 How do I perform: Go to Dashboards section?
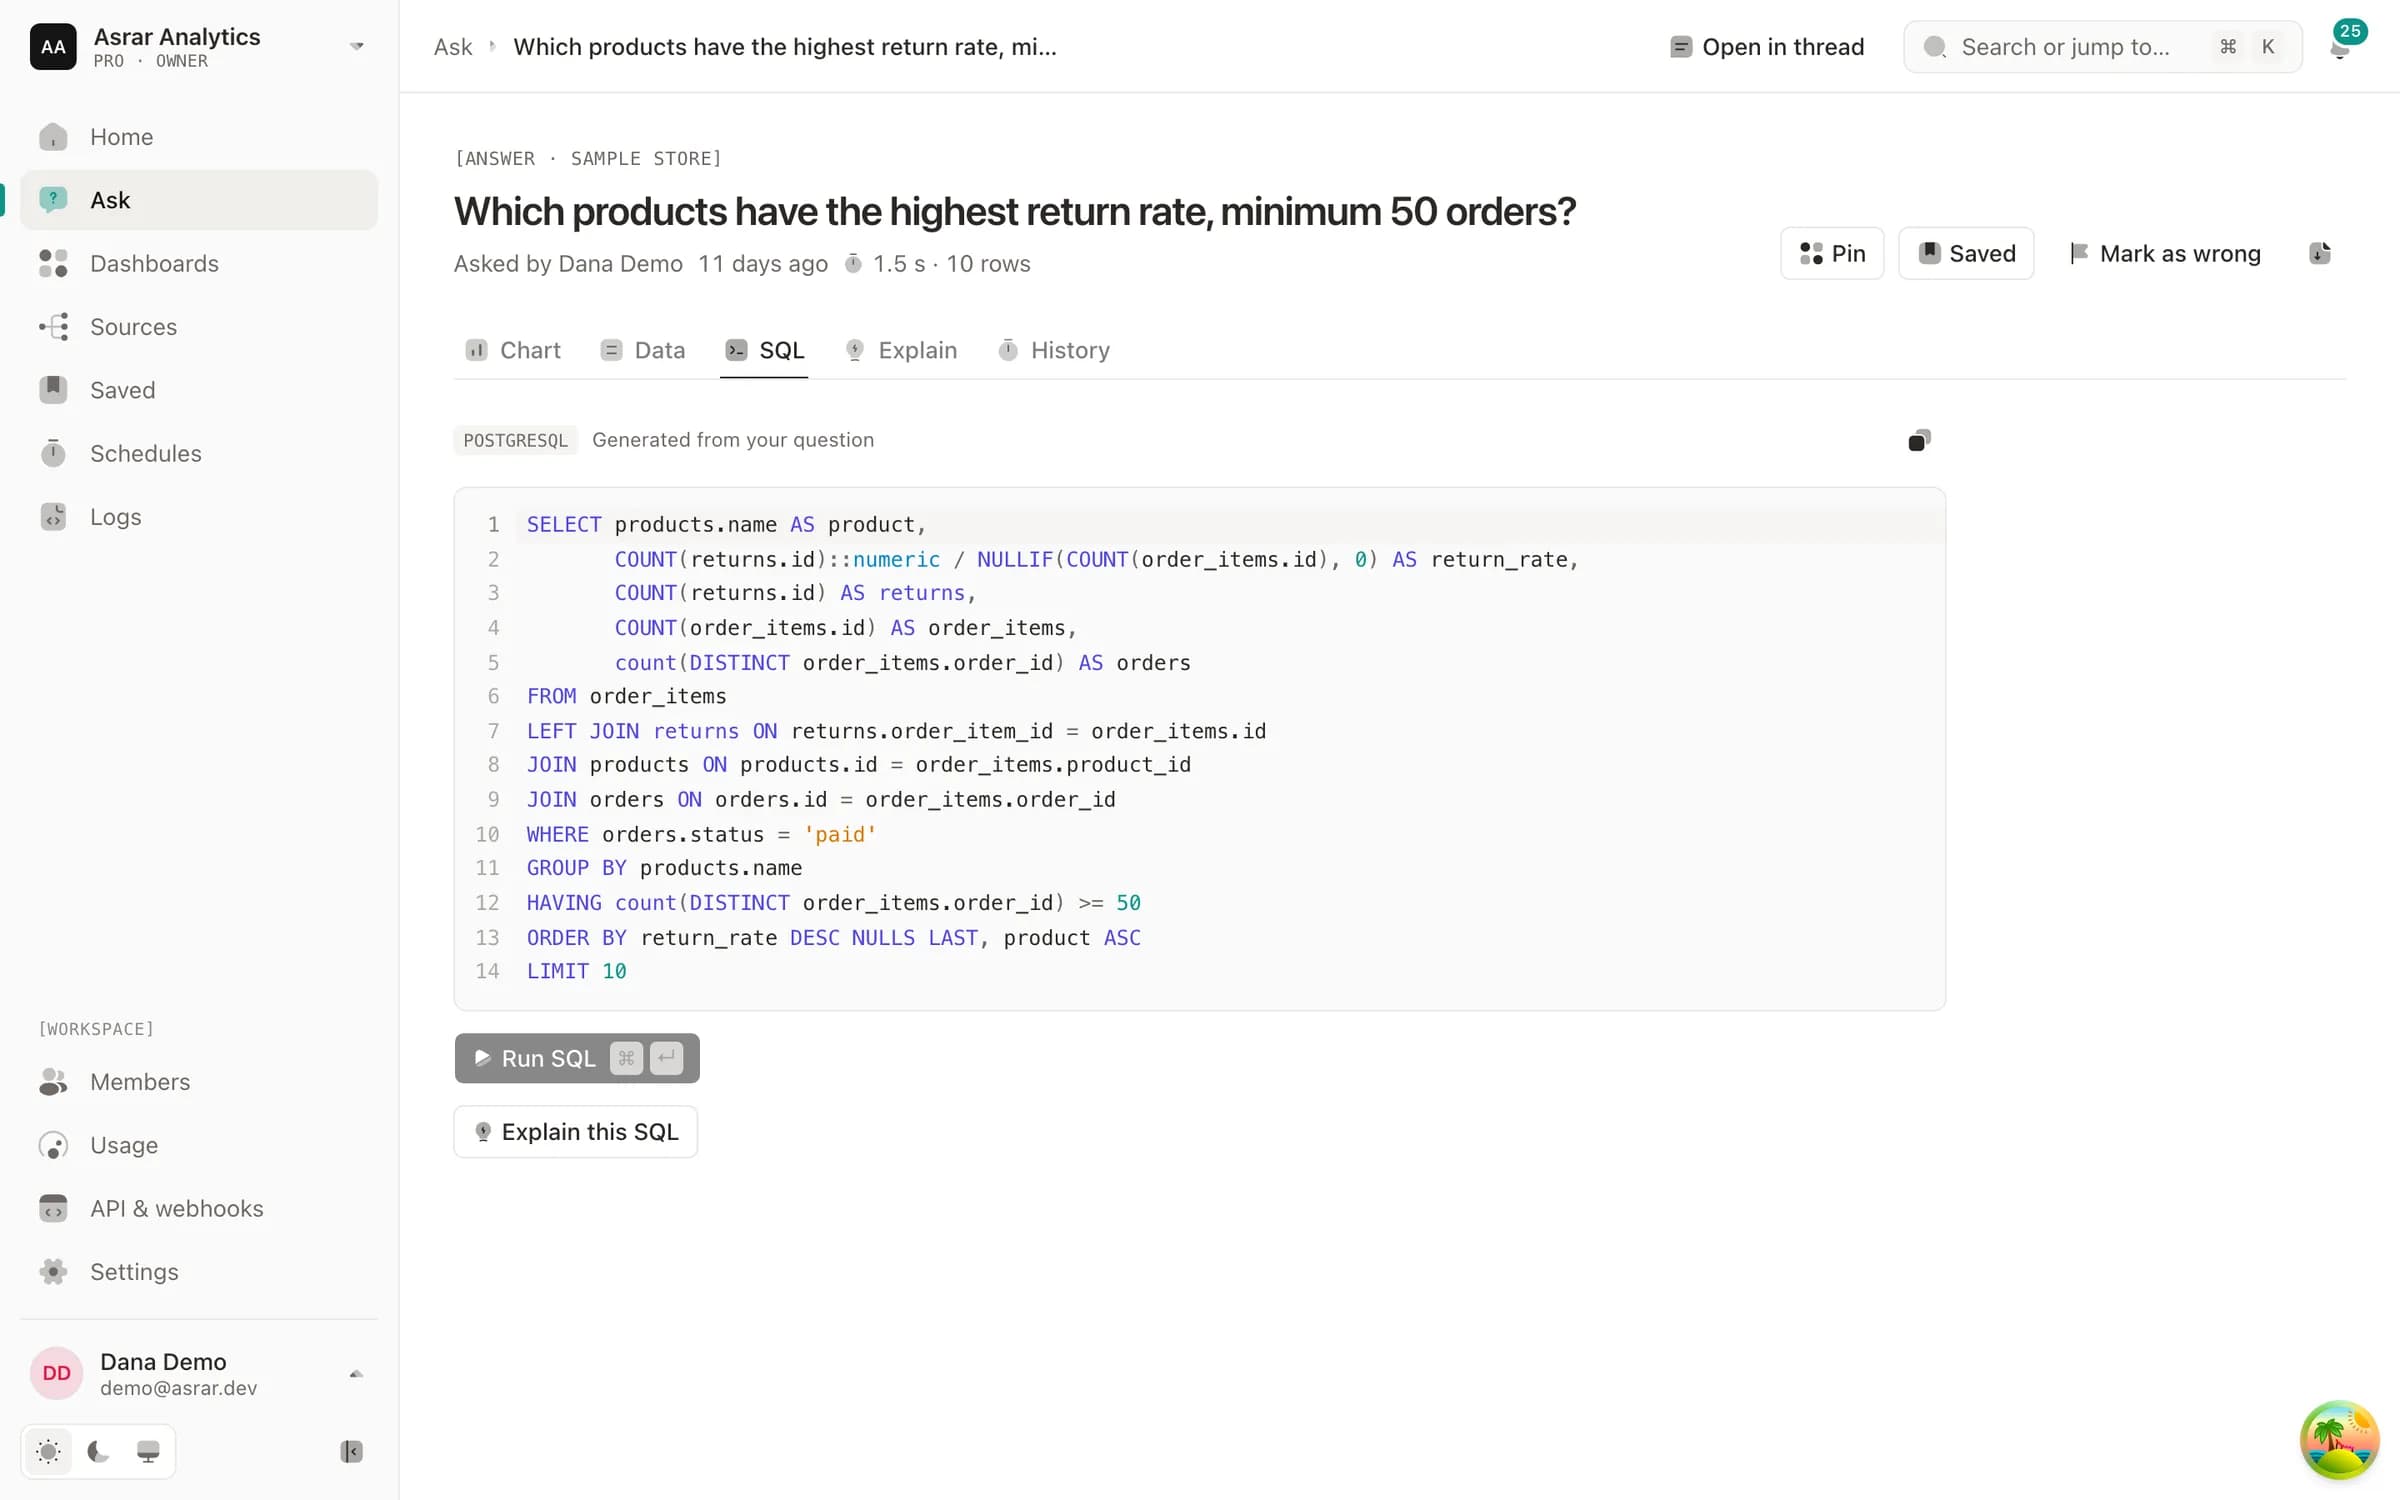click(199, 263)
